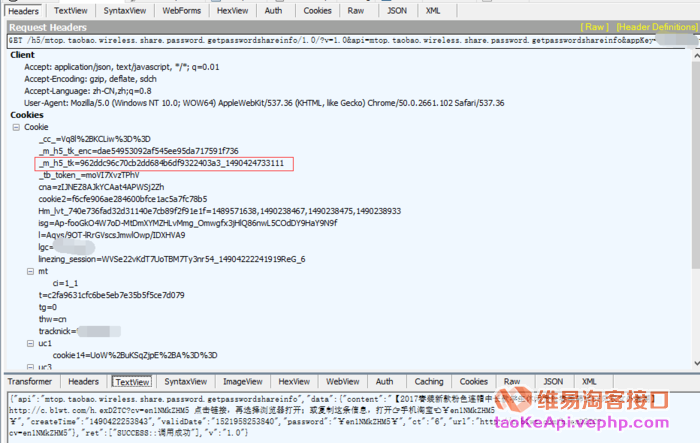Select the Hm_lvt cookie entry
700x443 pixels.
219,211
